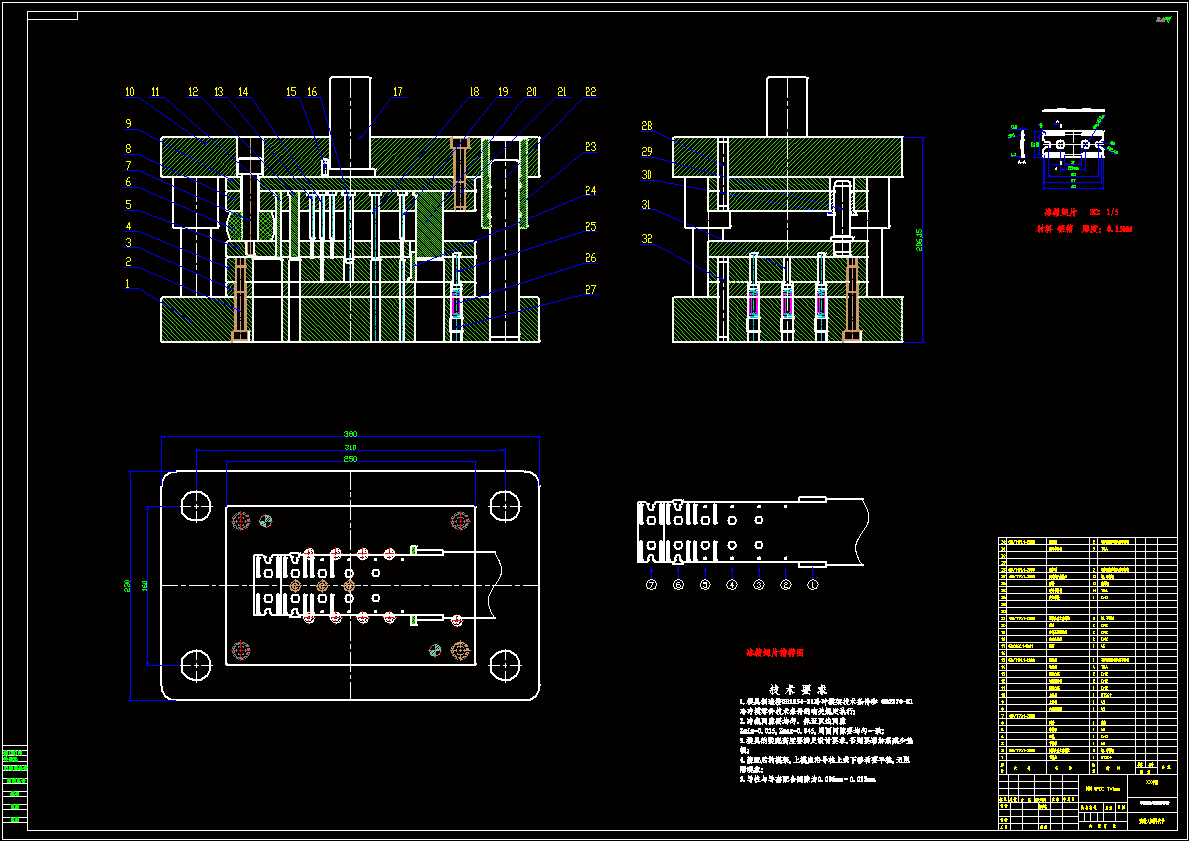Viewport: 1189px width, 841px height.
Task: Select part callout number 10
Action: click(130, 93)
